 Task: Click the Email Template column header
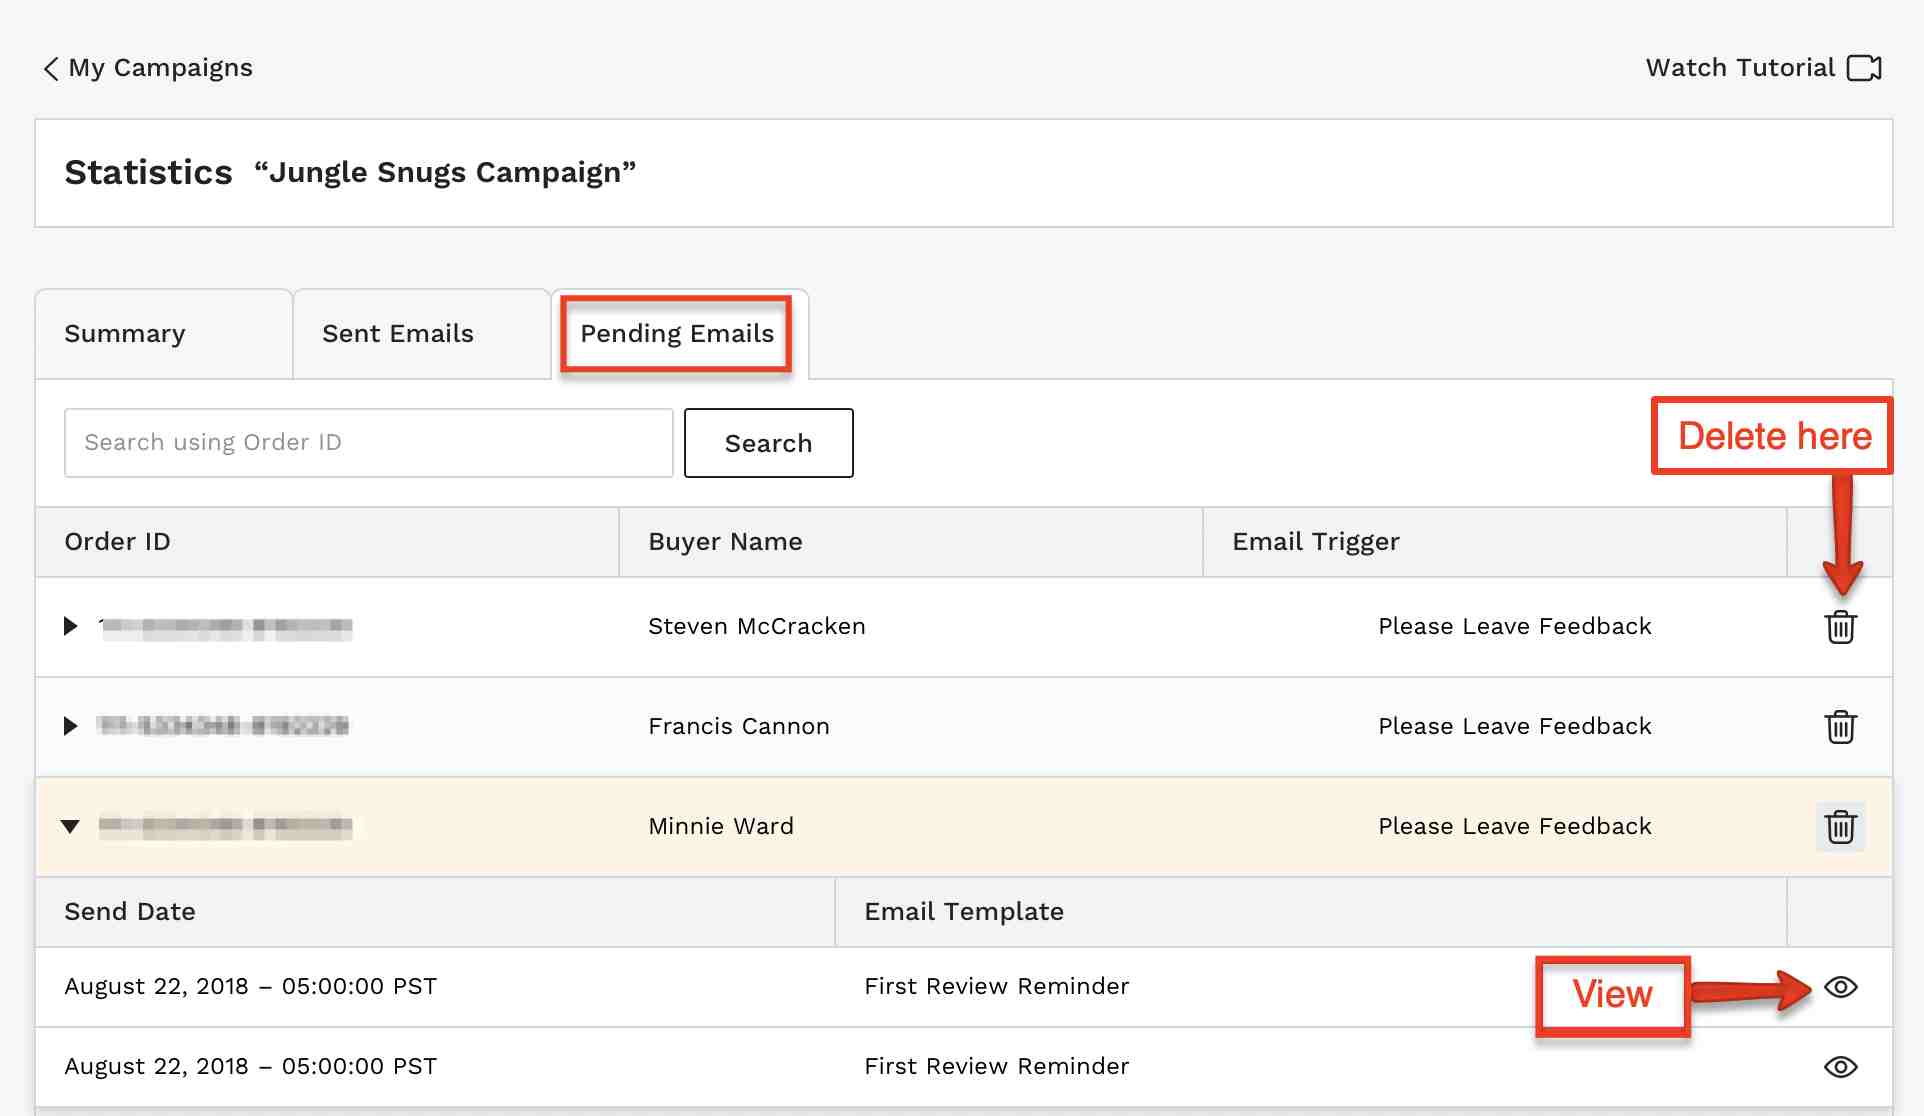click(1311, 912)
